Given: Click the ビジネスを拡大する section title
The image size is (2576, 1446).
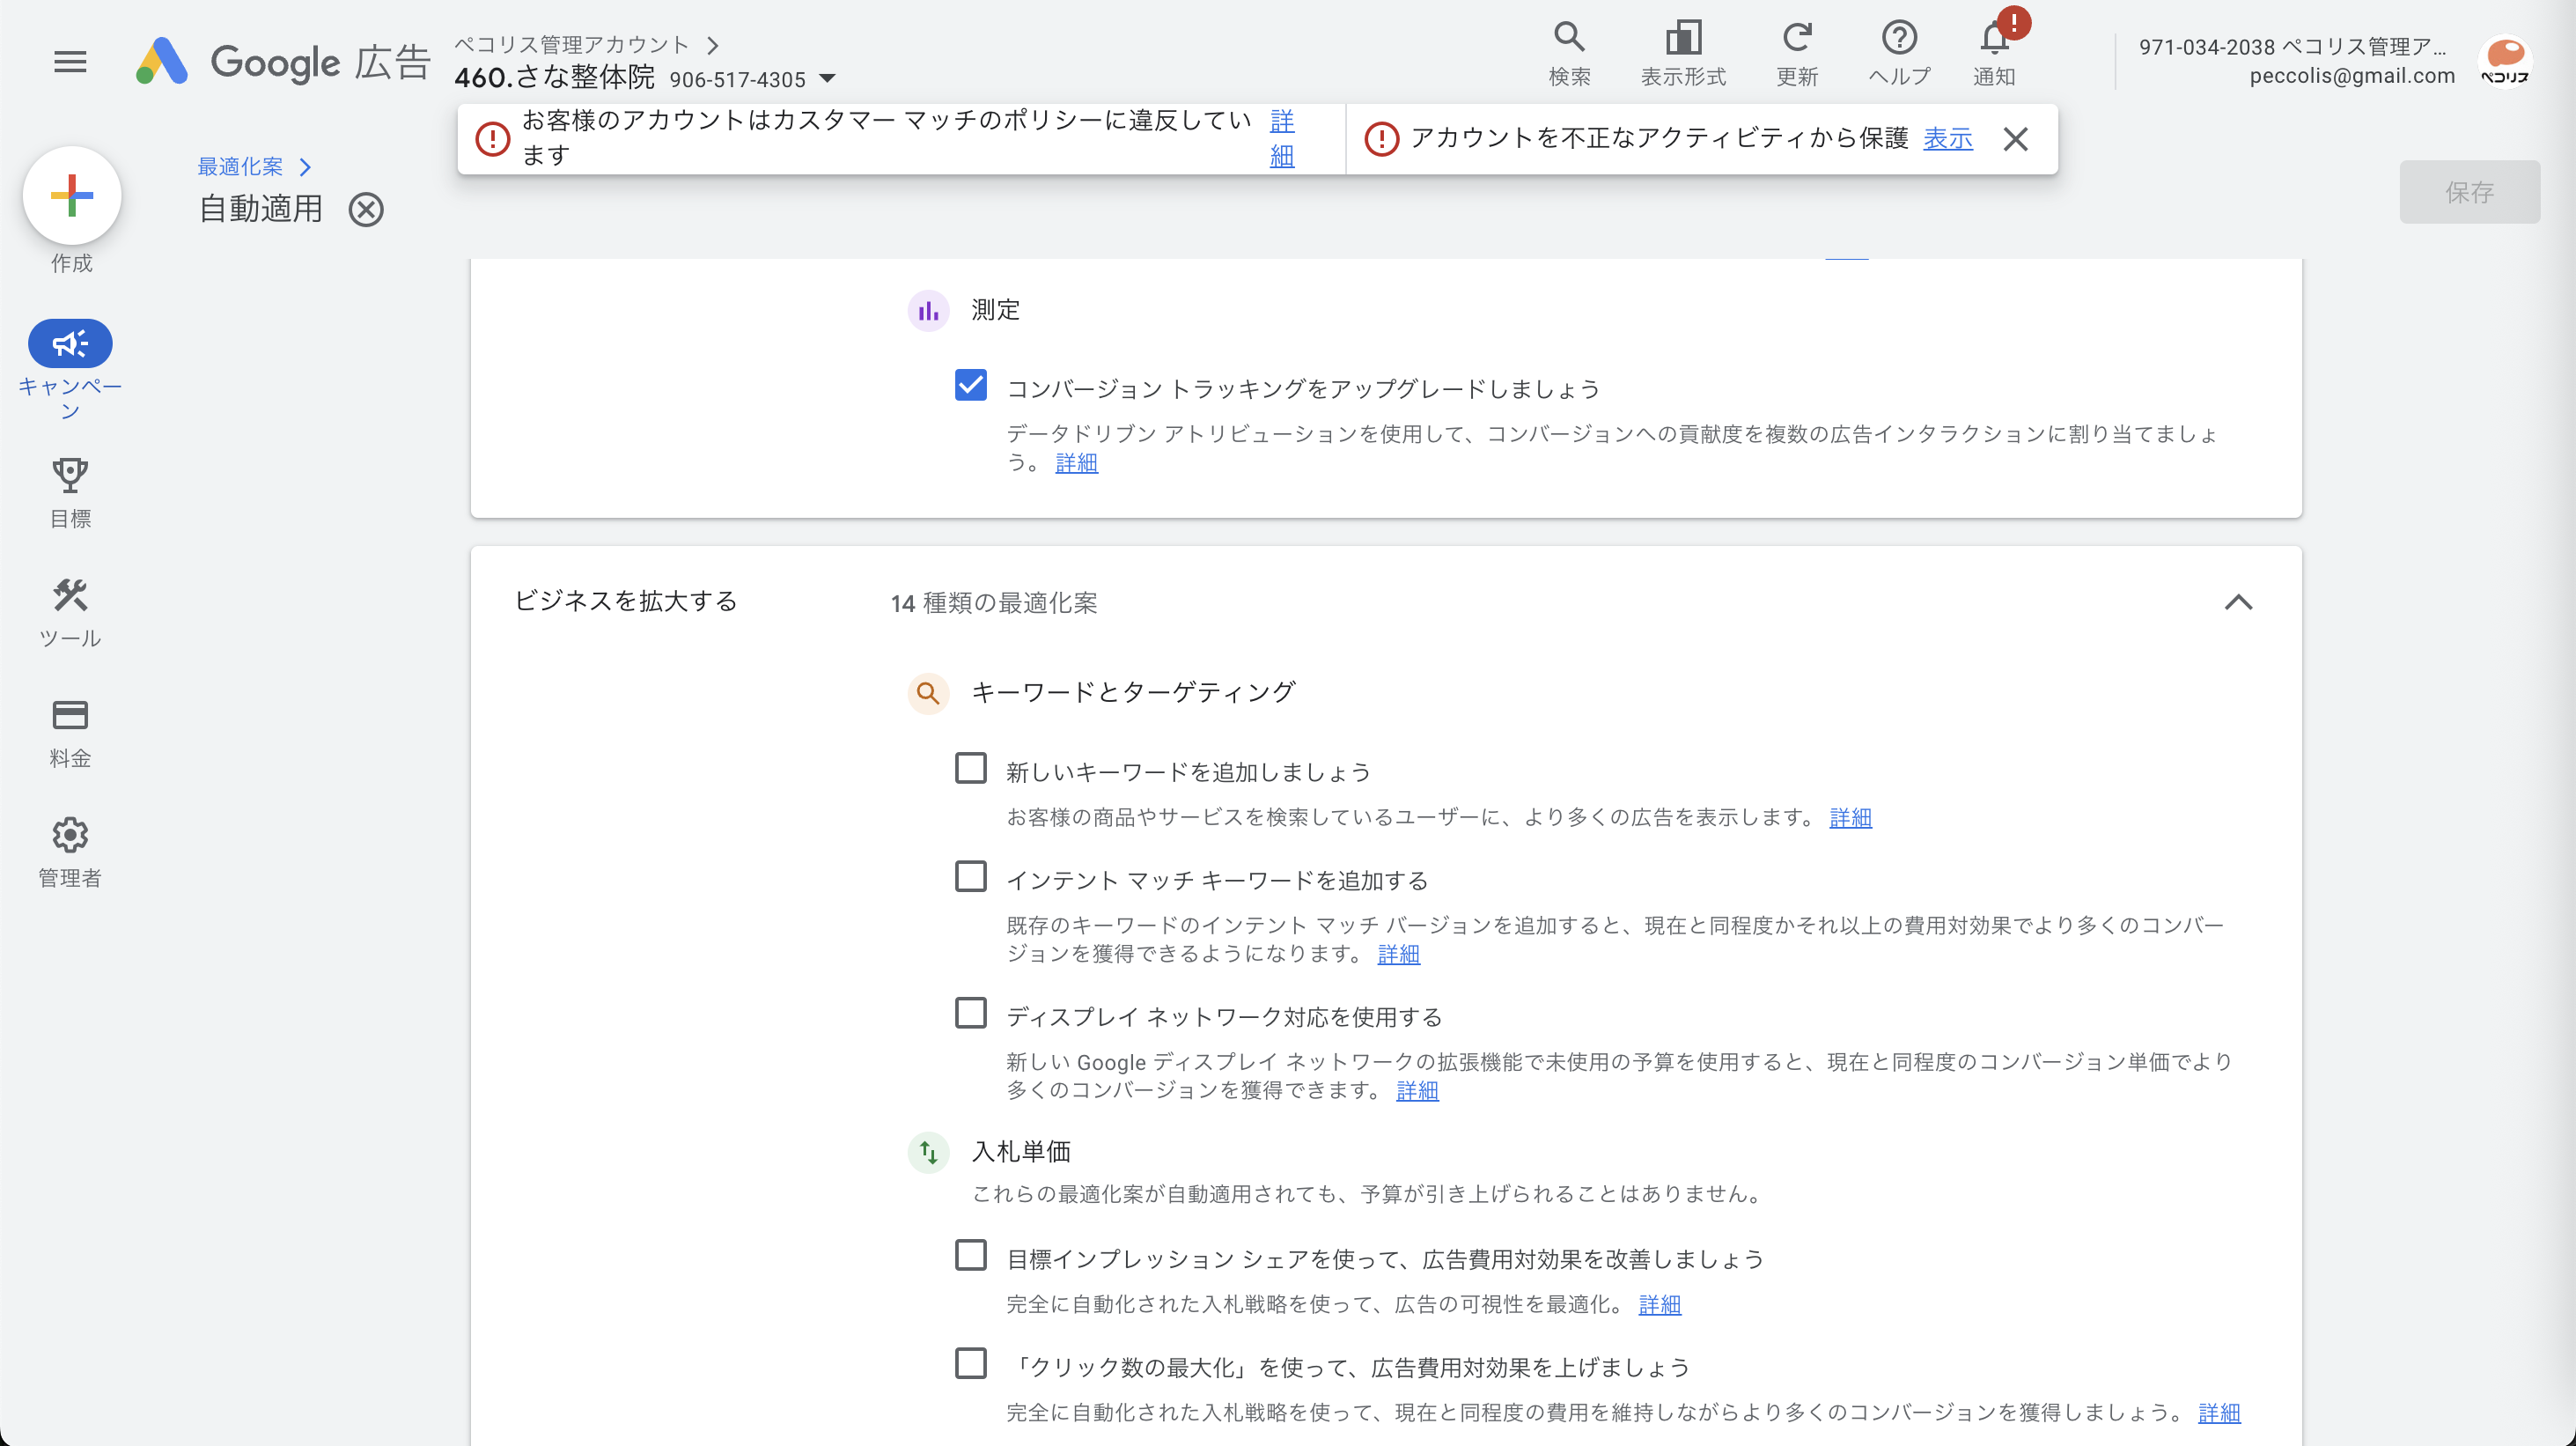Looking at the screenshot, I should point(626,601).
